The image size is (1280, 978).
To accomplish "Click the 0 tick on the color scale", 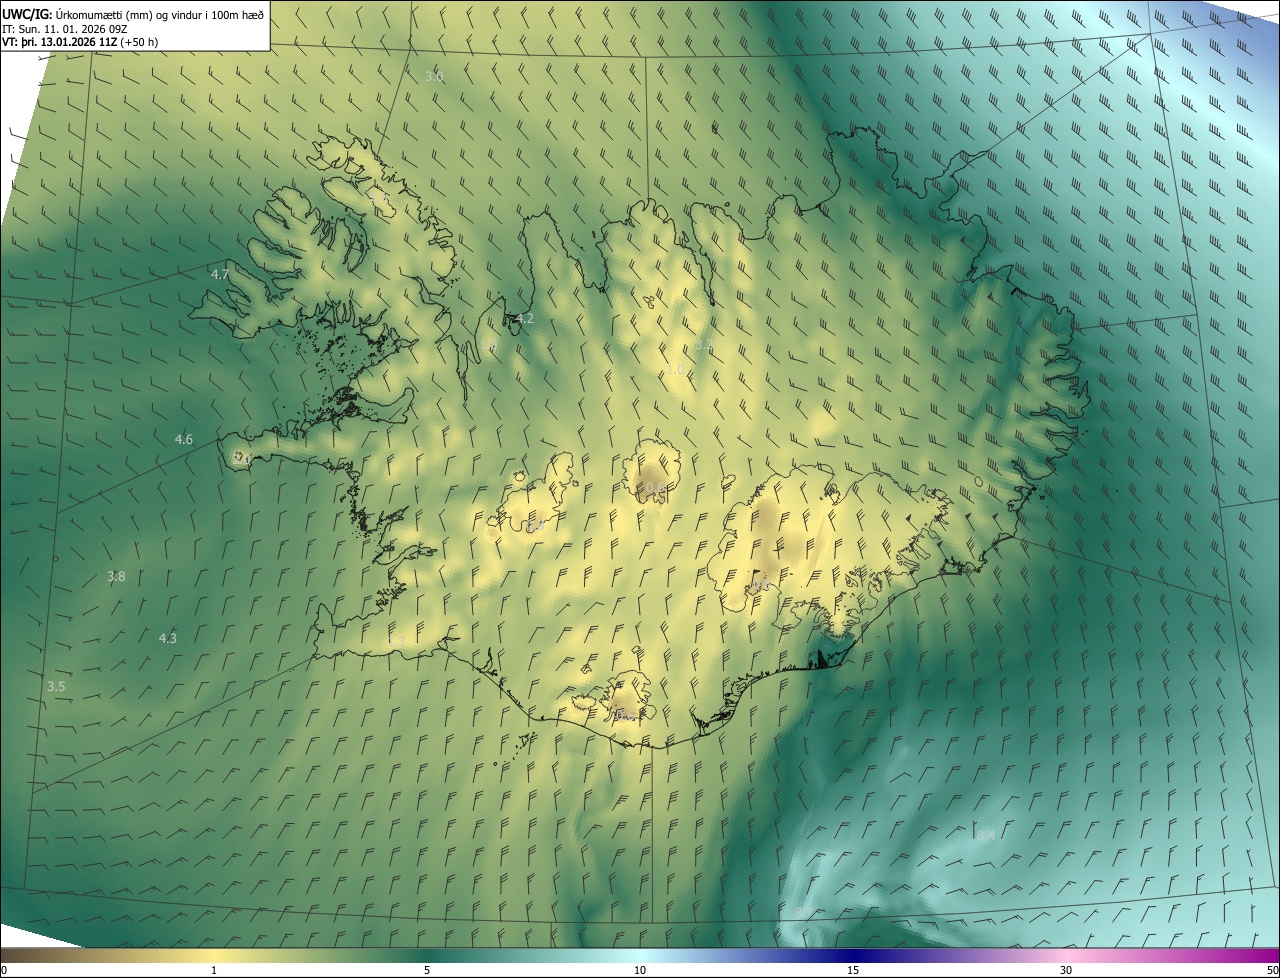I will click(x=4, y=970).
